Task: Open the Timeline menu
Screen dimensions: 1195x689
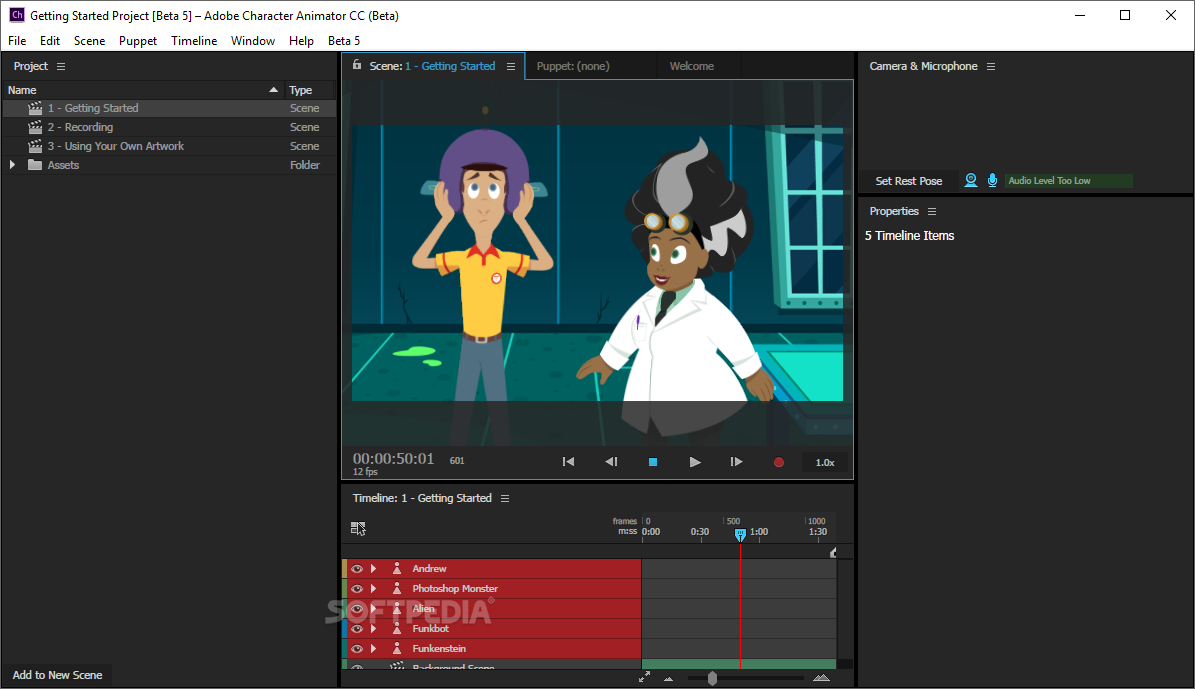Action: coord(194,41)
